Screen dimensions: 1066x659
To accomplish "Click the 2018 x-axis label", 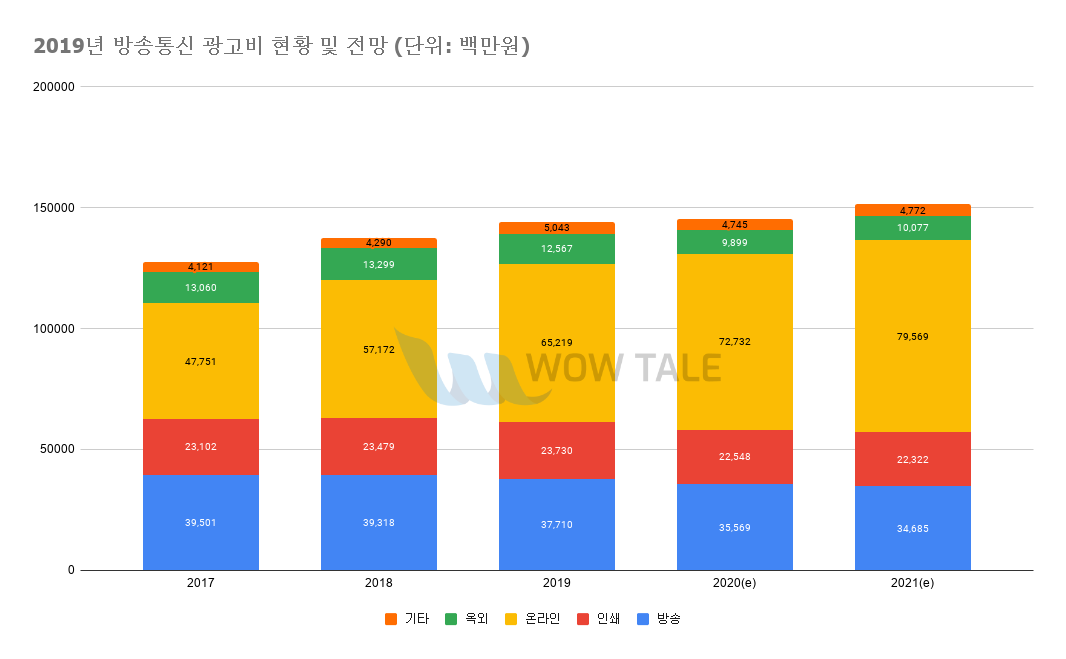I will click(379, 583).
